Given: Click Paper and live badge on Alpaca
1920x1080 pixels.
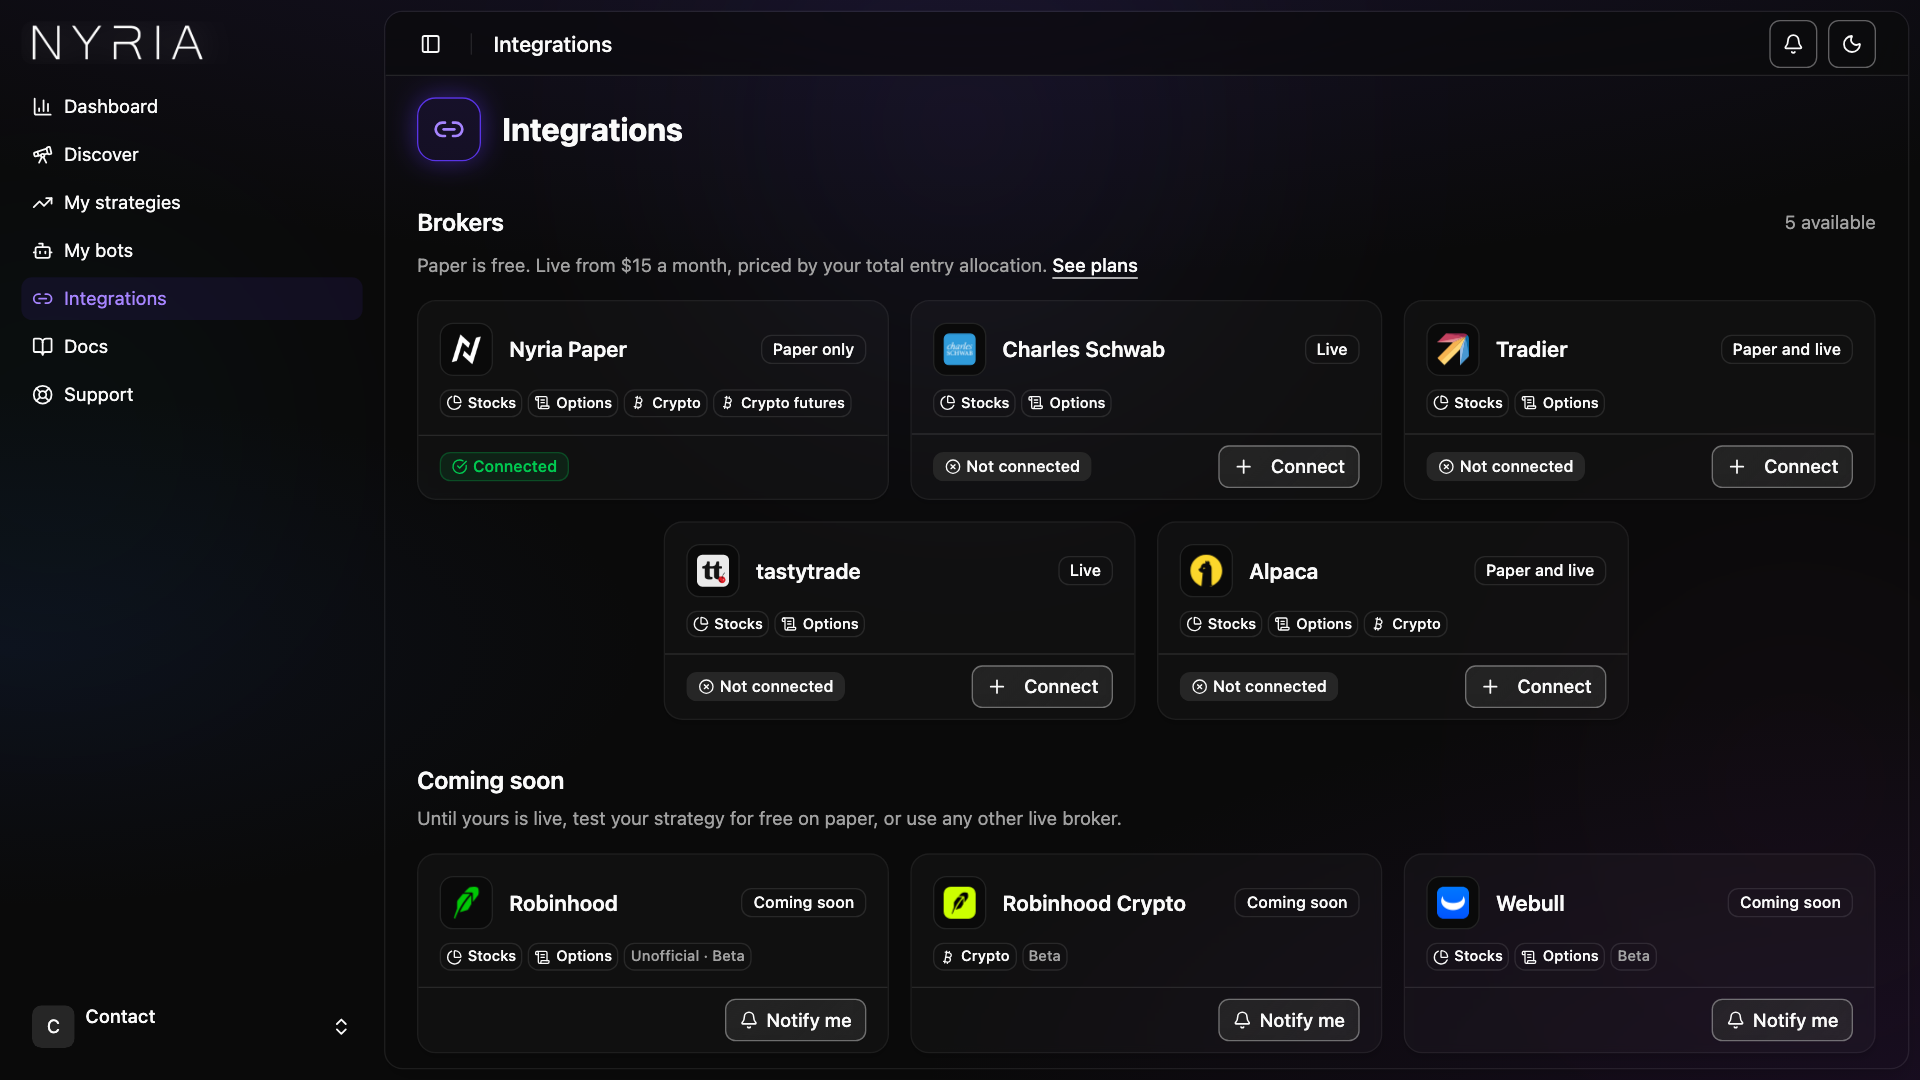Looking at the screenshot, I should tap(1539, 570).
